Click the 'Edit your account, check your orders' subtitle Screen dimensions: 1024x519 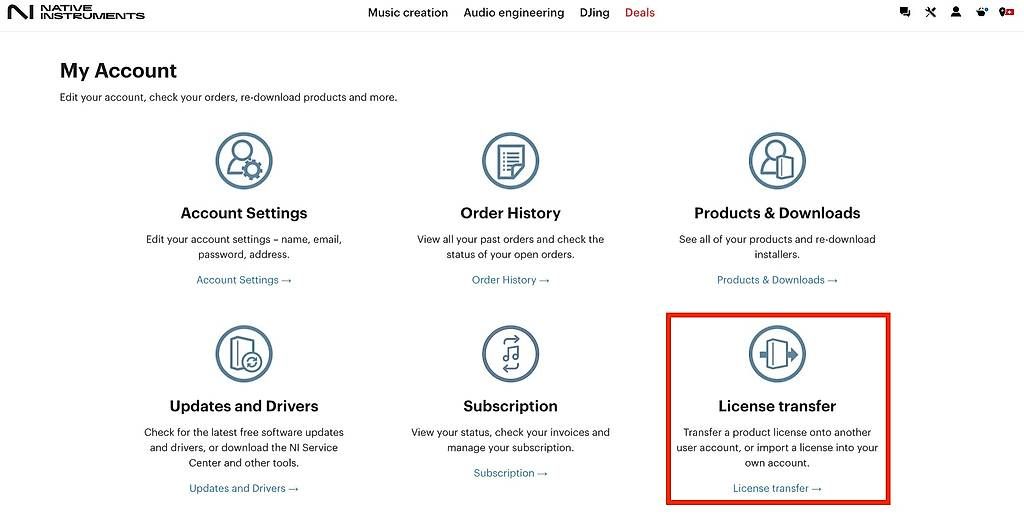coord(229,97)
